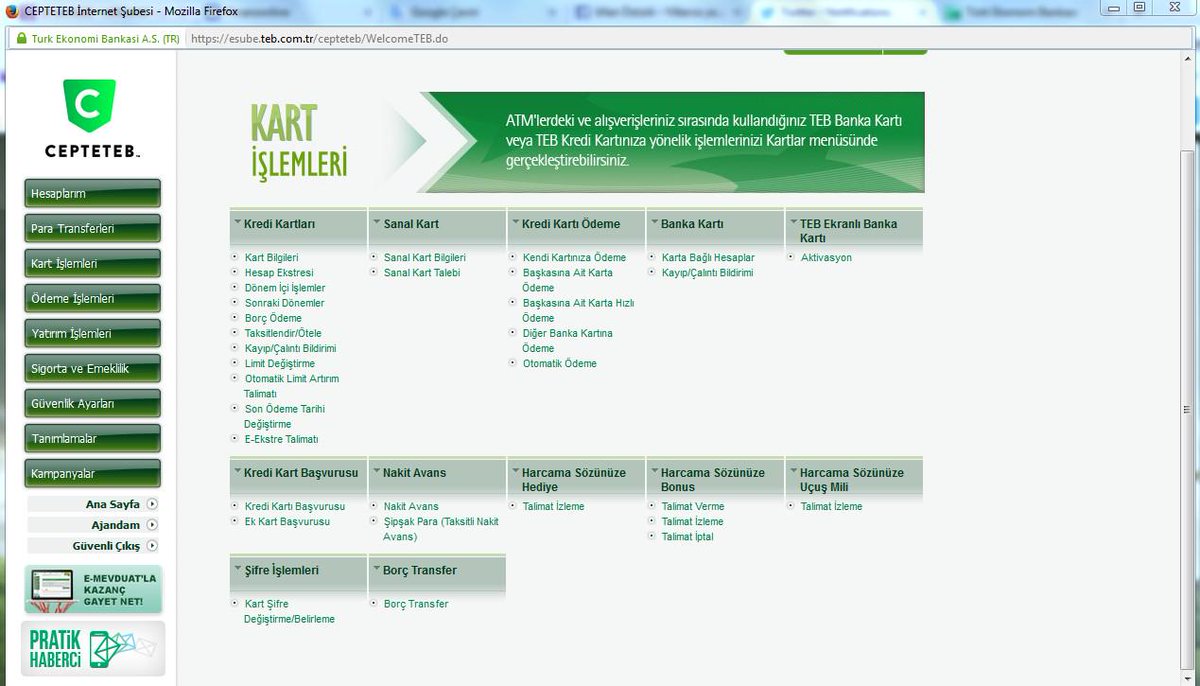Open the Yatırım İşlemleri menu

click(x=93, y=333)
